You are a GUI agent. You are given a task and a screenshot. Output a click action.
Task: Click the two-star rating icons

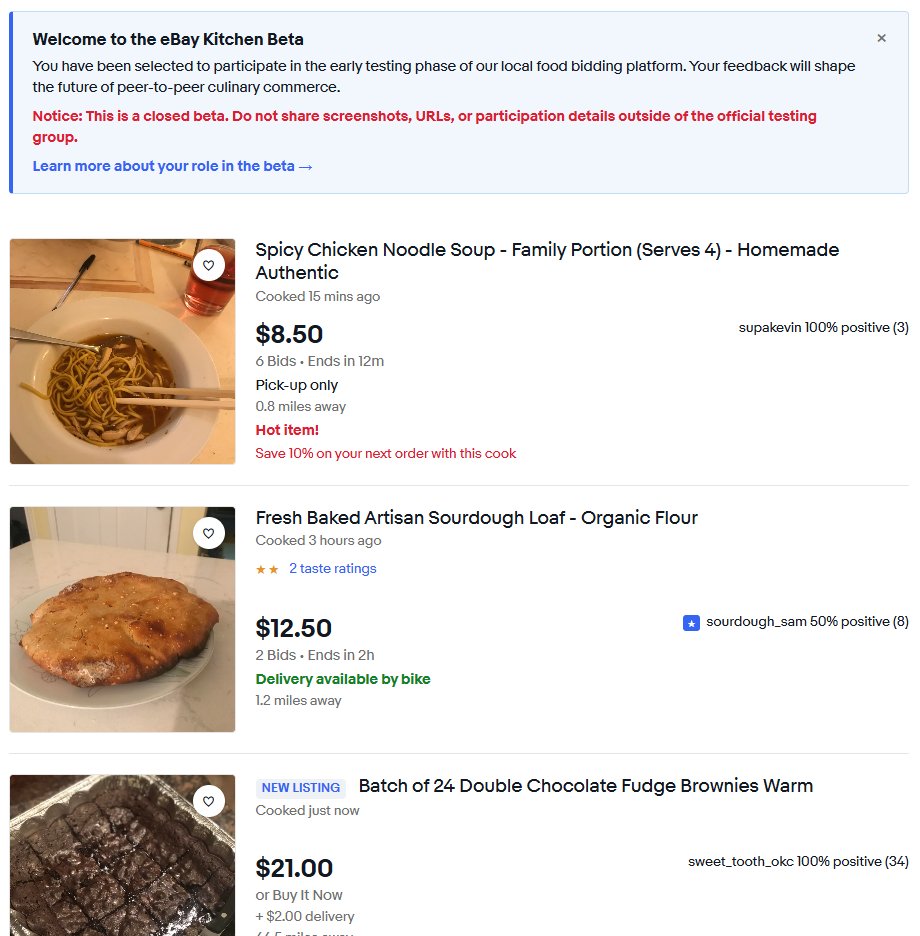coord(267,569)
